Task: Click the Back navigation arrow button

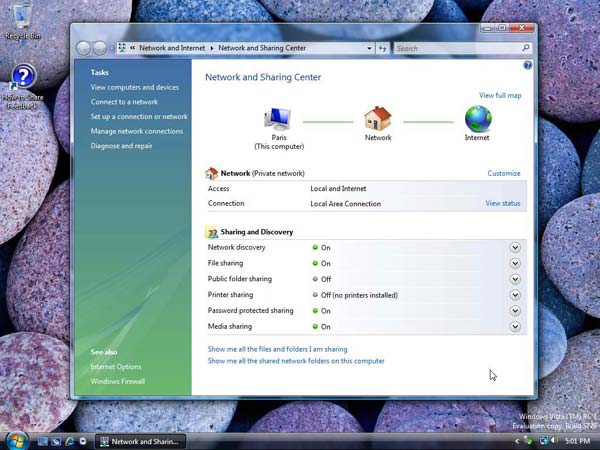Action: 84,48
